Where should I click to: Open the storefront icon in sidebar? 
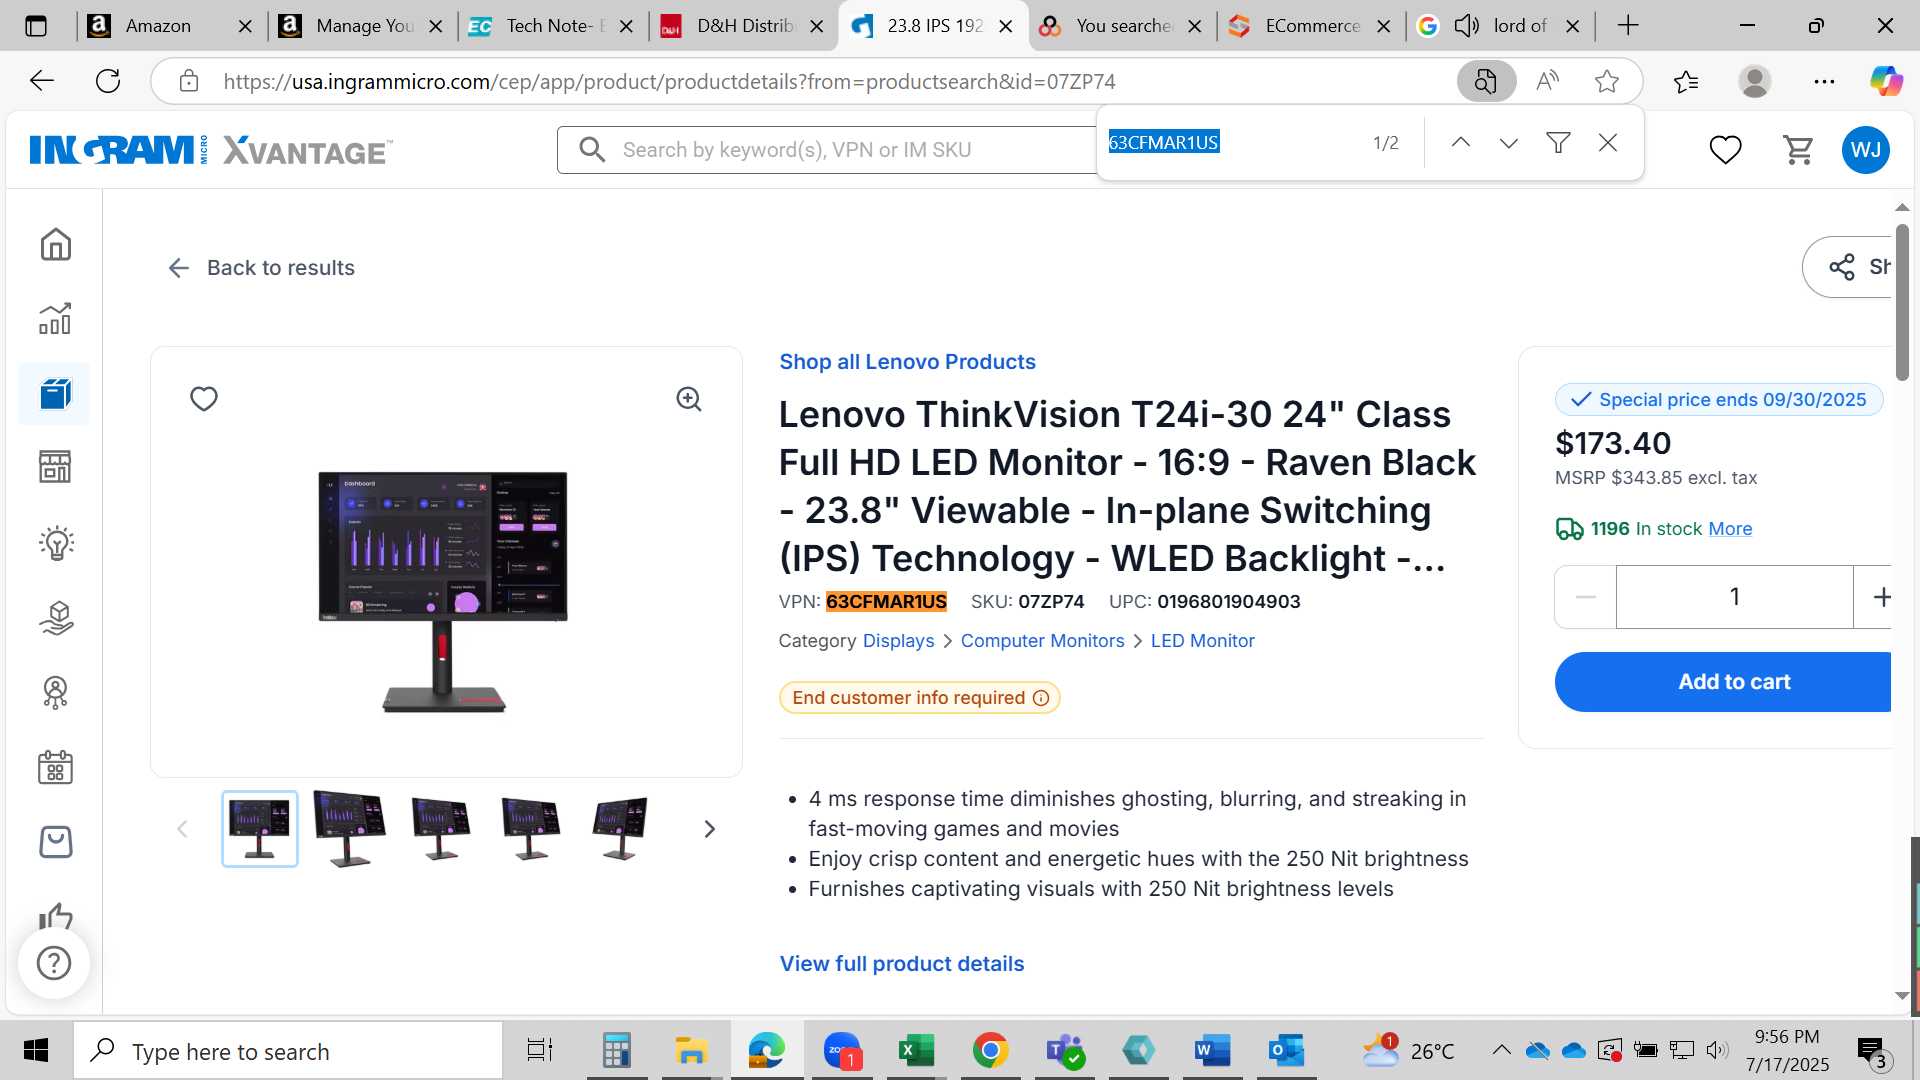click(x=56, y=467)
